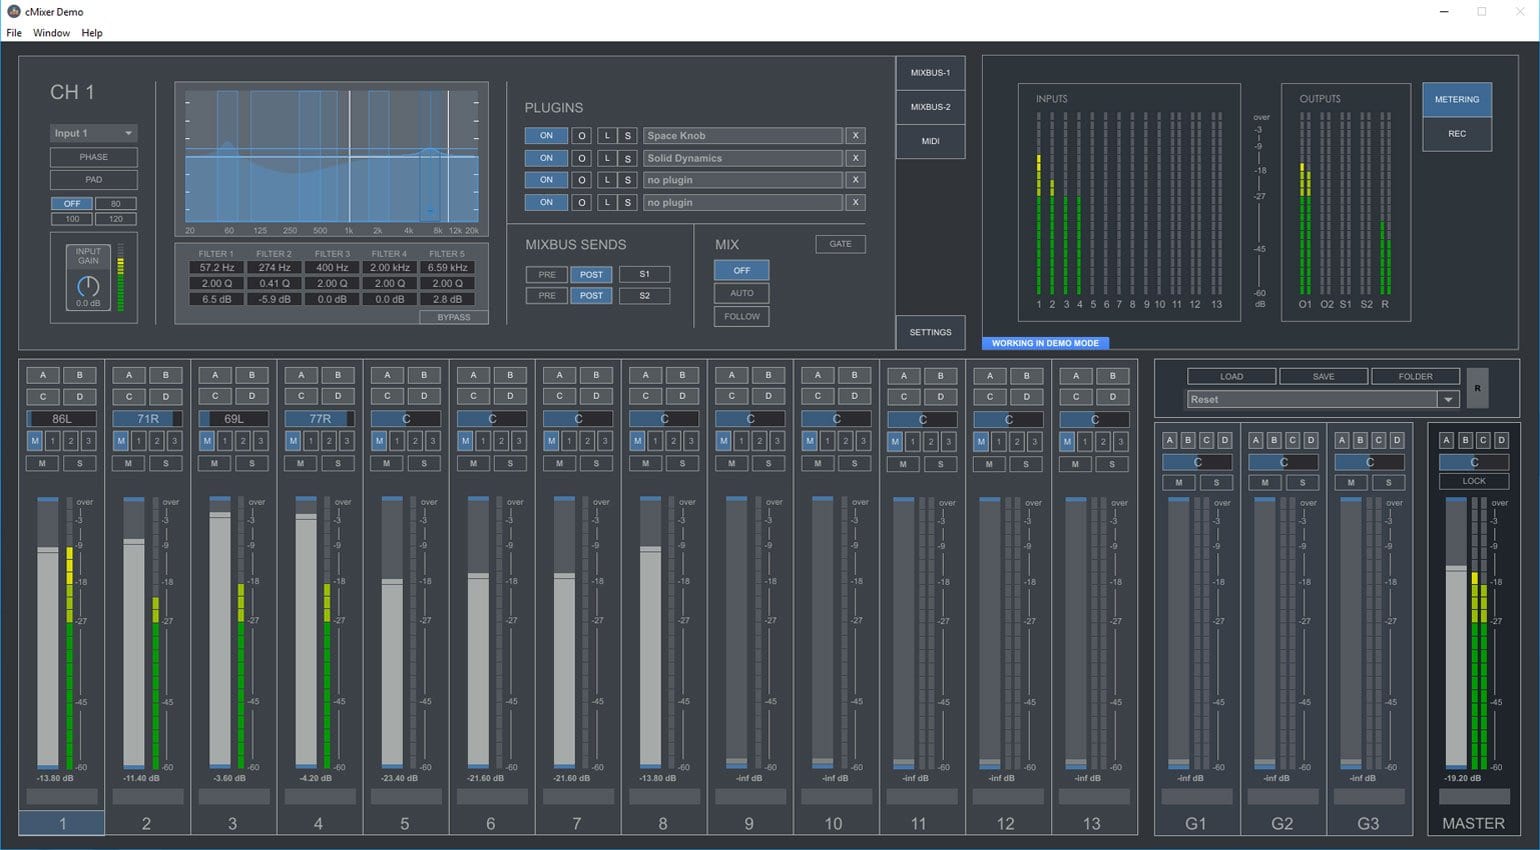The height and width of the screenshot is (850, 1540).
Task: Assign channel 10 to mixbus 3 button
Action: (863, 441)
